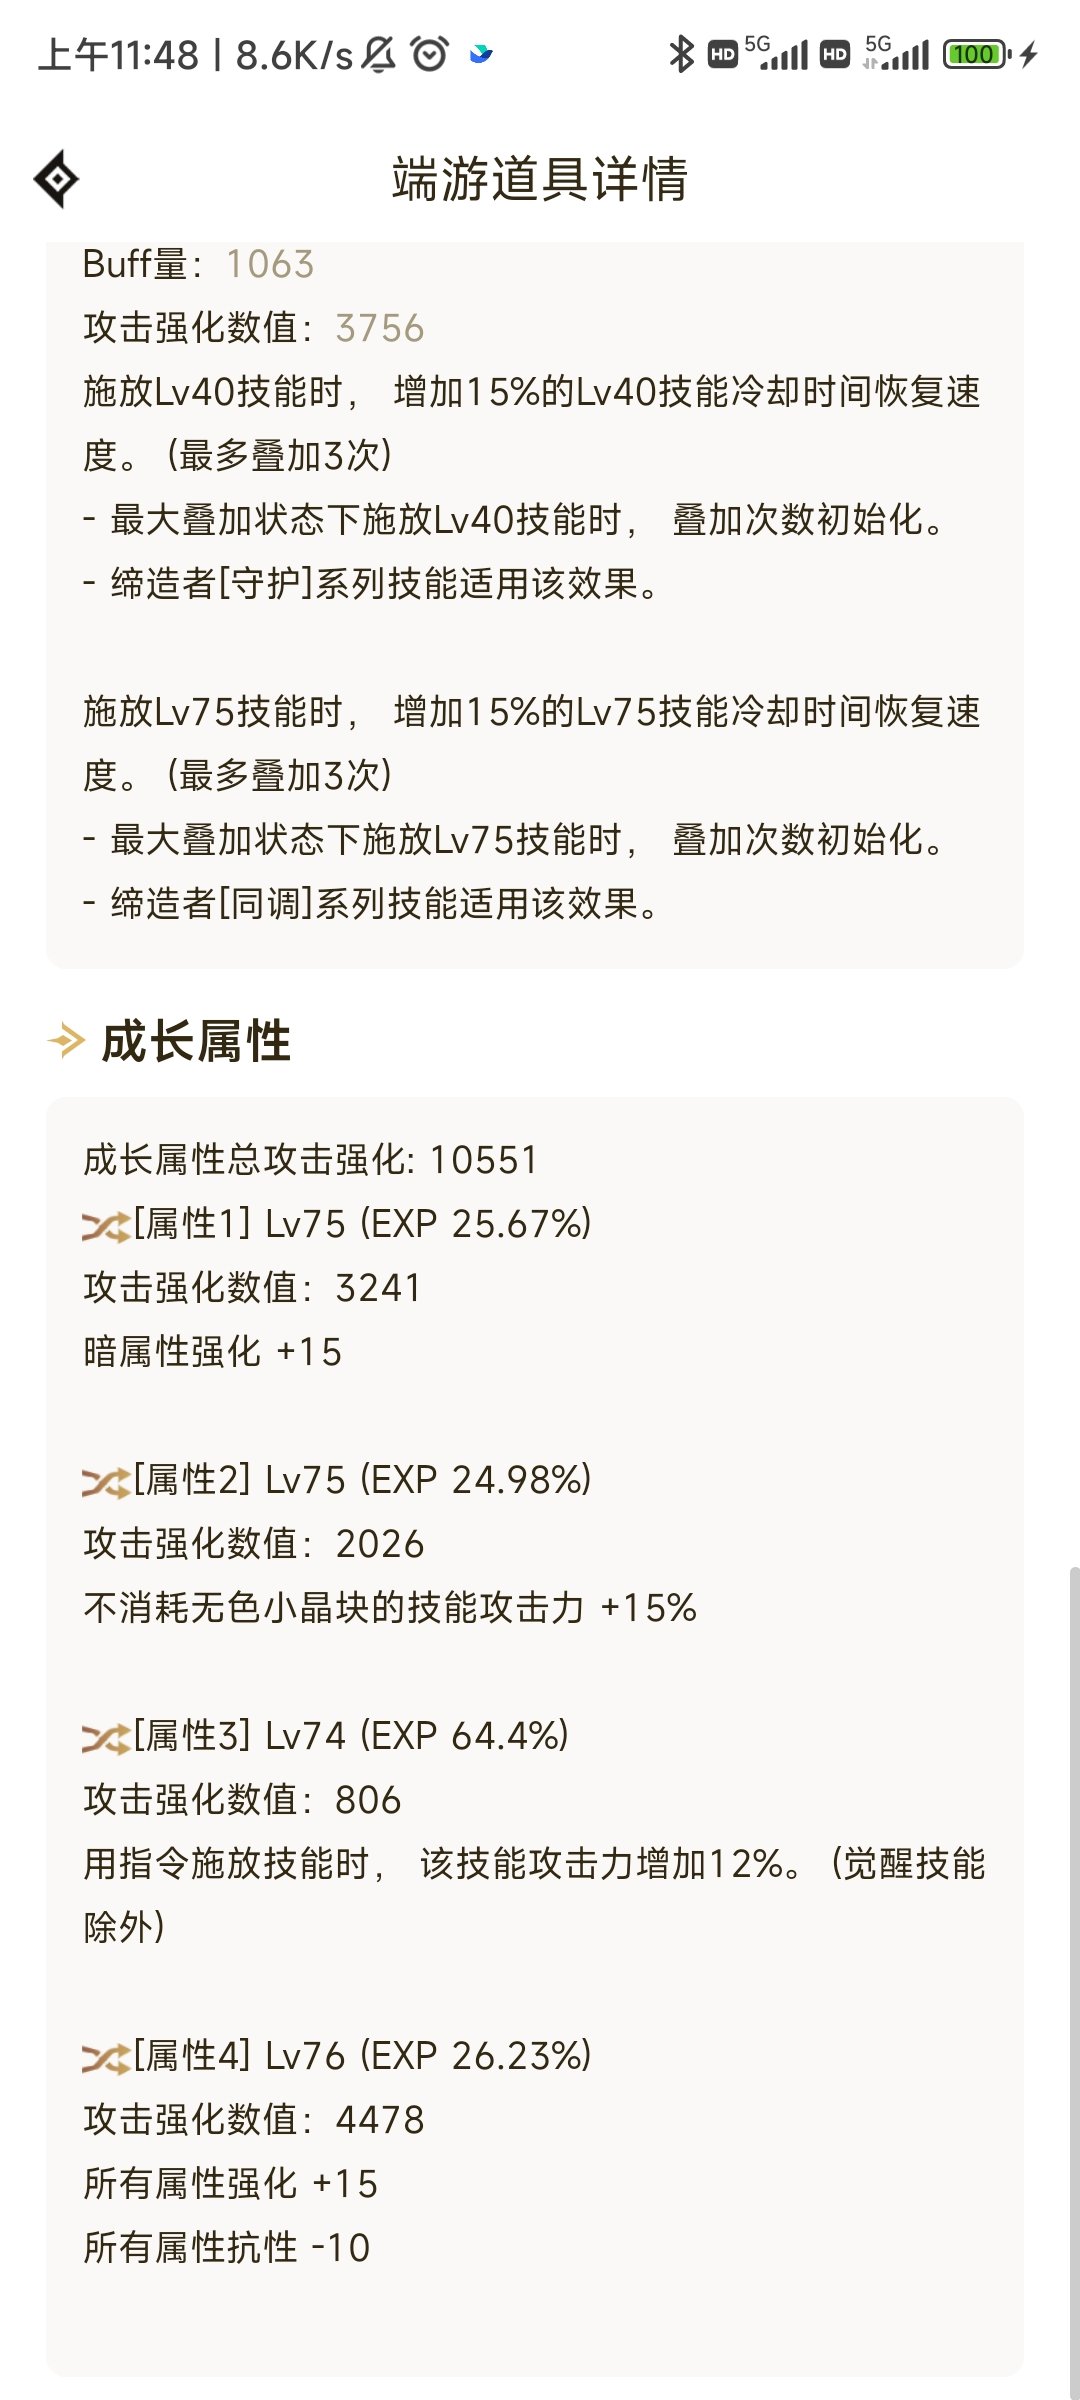Tap the diamond back icon in header
The image size is (1080, 2400).
(x=56, y=179)
